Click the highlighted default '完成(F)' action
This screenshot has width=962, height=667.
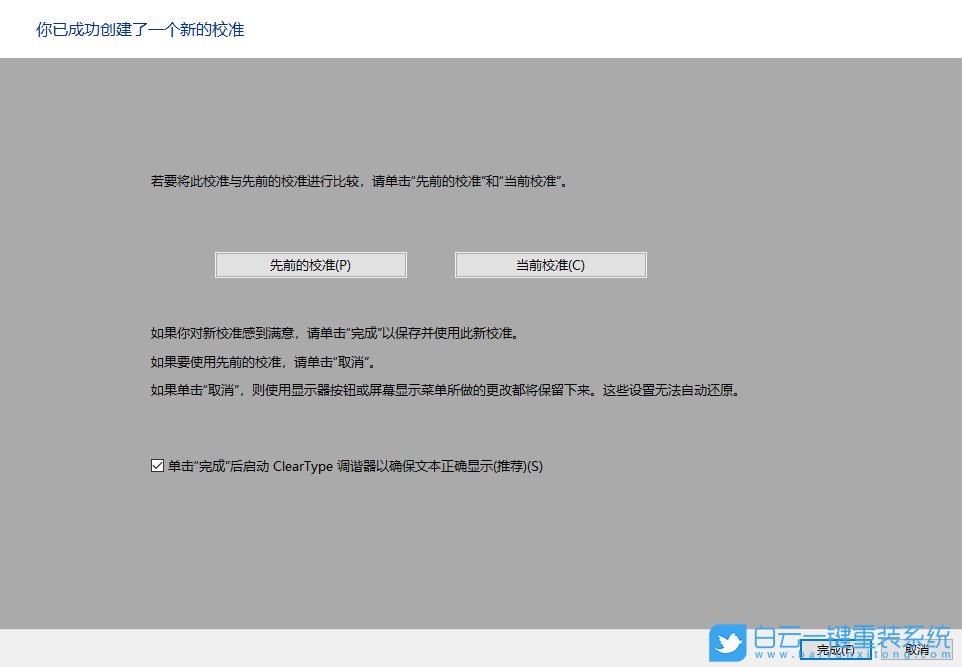click(x=835, y=649)
